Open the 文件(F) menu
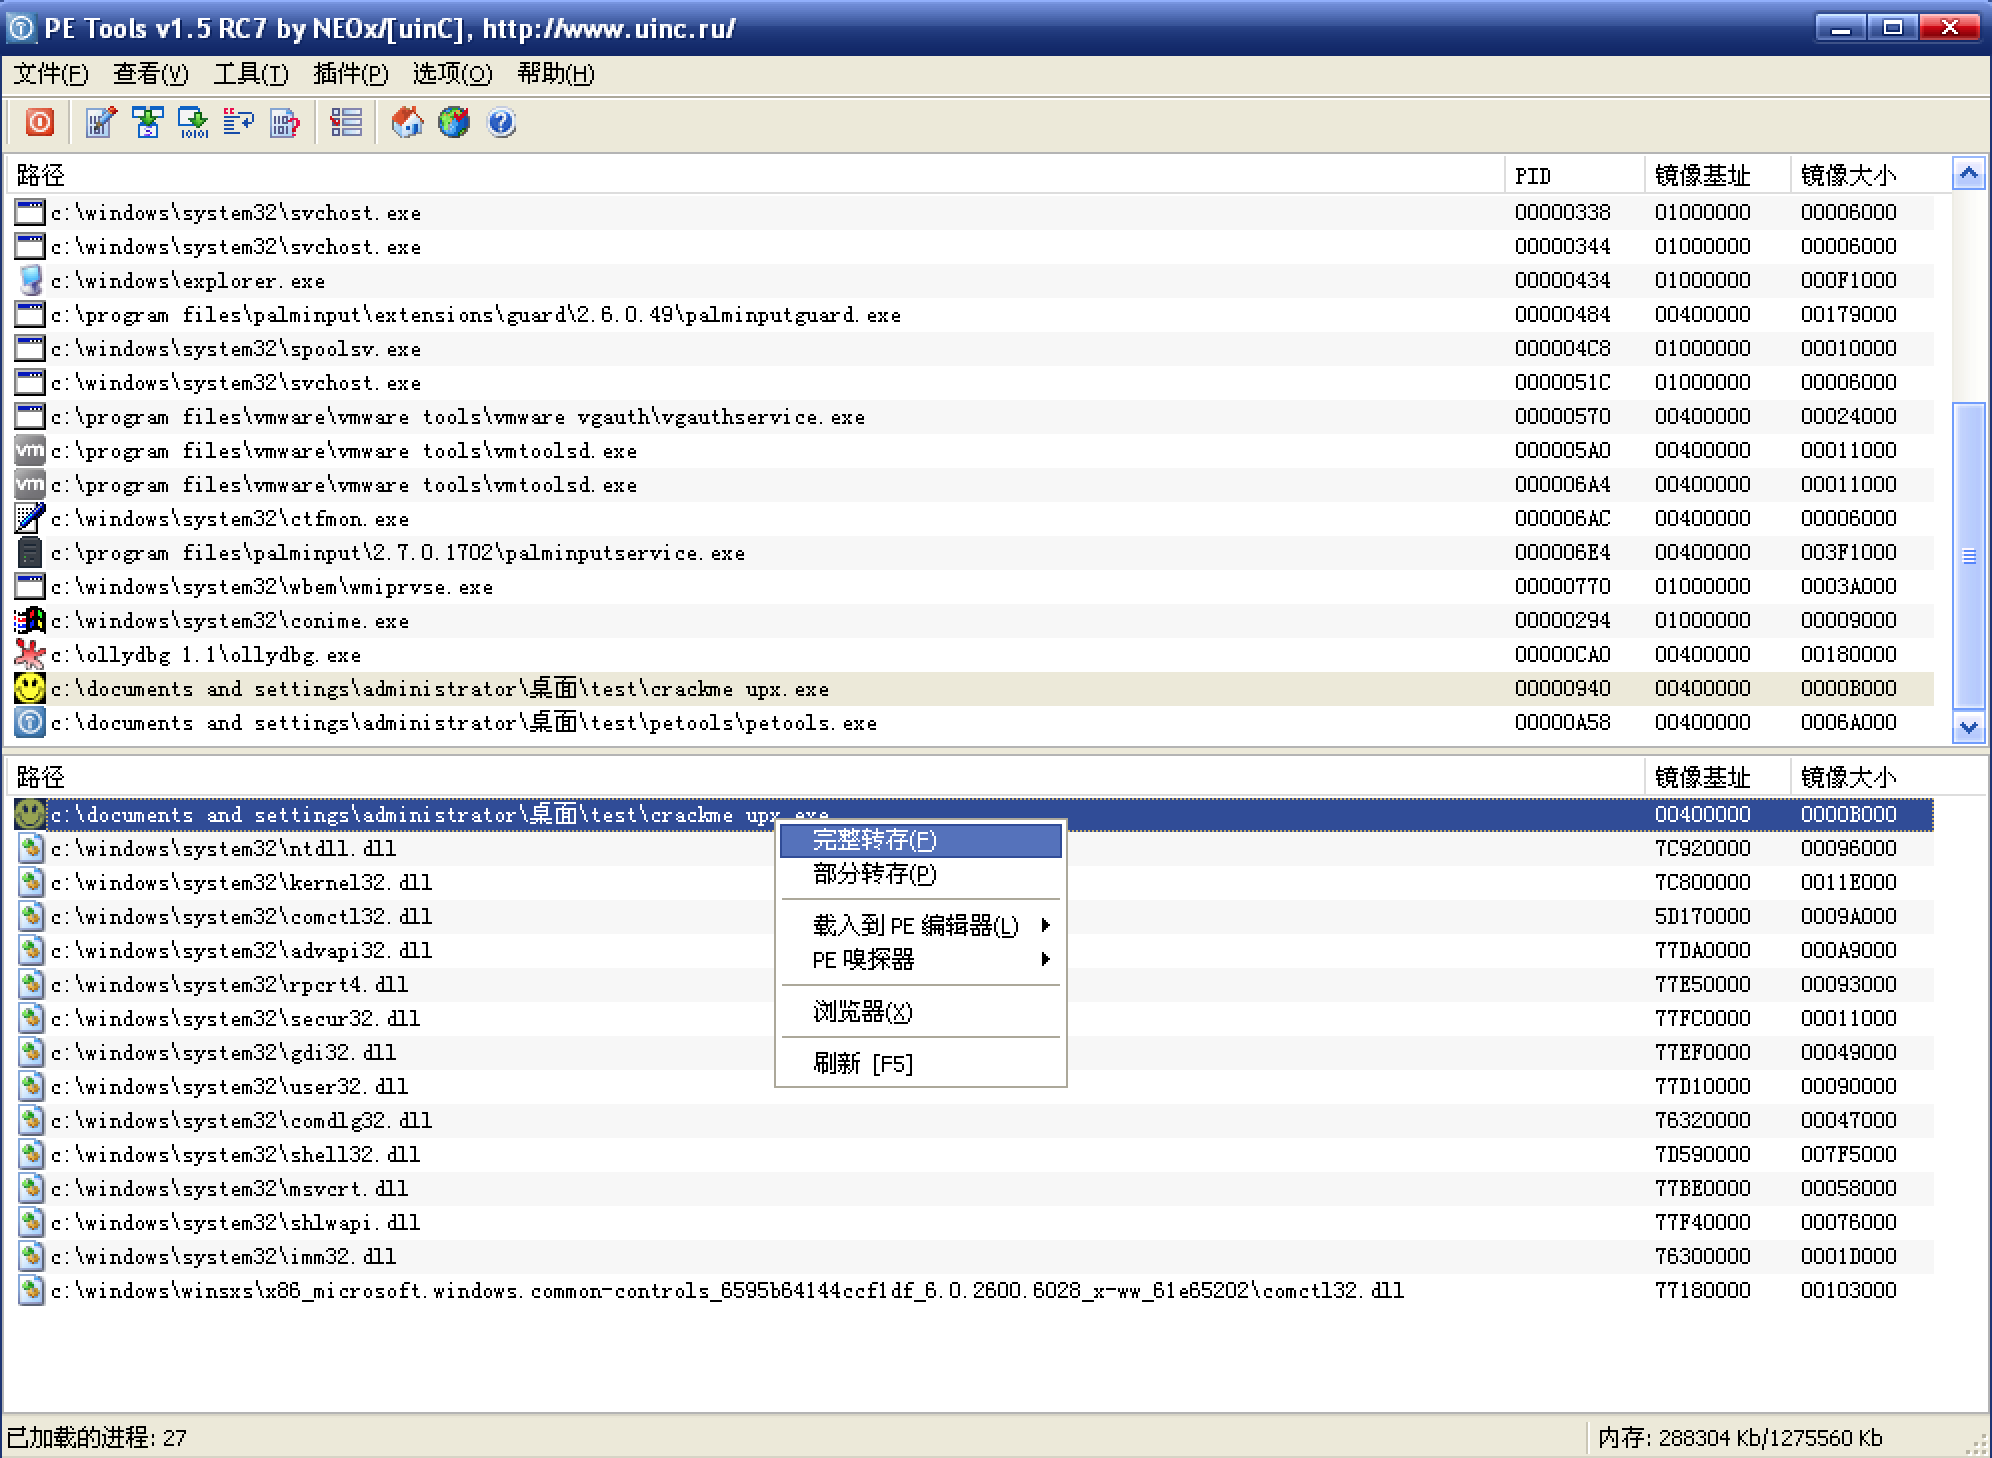 [51, 74]
